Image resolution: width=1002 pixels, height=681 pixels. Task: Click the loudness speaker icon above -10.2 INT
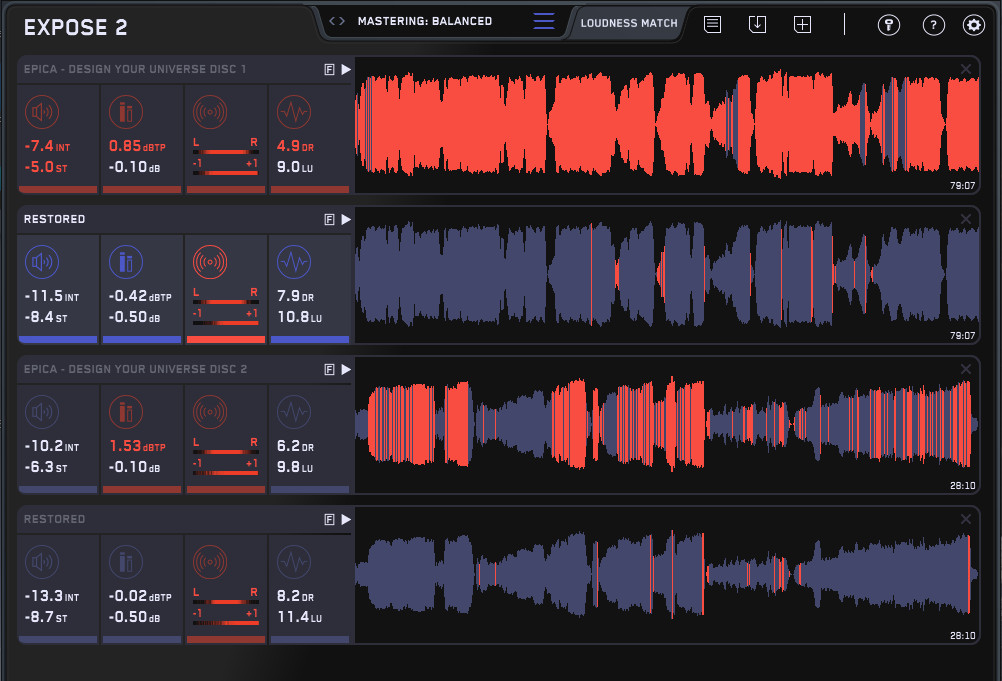click(x=42, y=412)
